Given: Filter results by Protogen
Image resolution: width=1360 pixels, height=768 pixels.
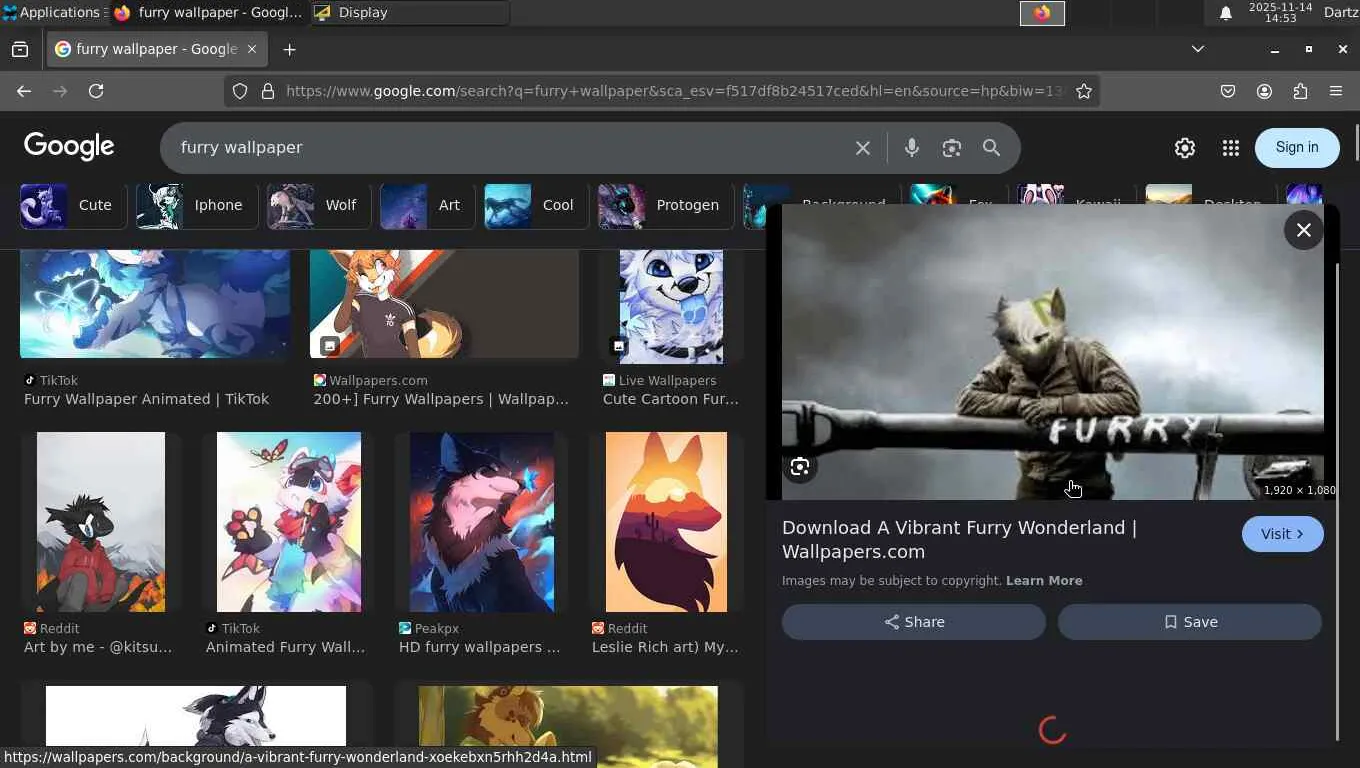Looking at the screenshot, I should 665,205.
